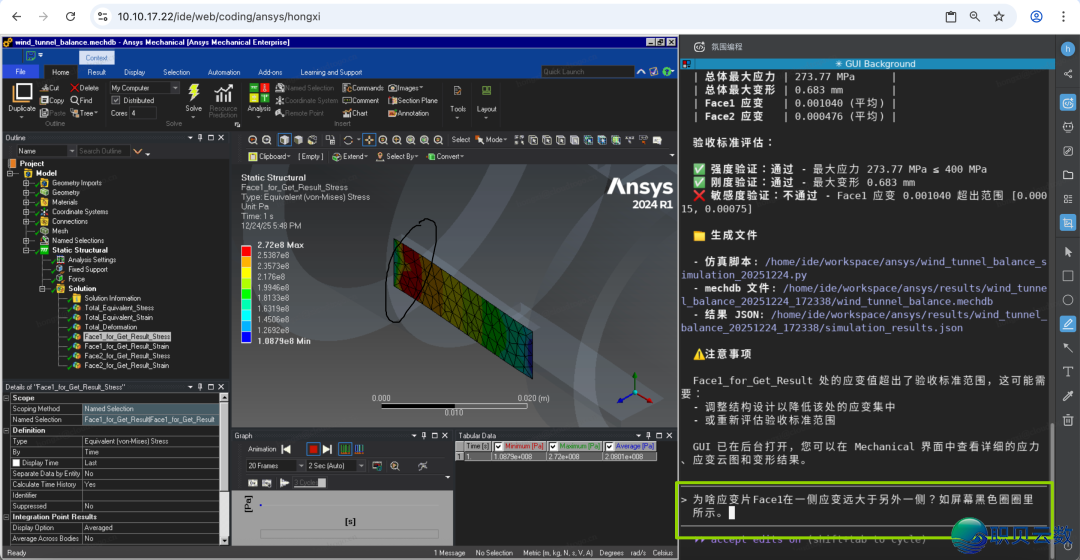Viewport: 1080px width, 560px height.
Task: Open the Resource Prediction tool
Action: 223,96
